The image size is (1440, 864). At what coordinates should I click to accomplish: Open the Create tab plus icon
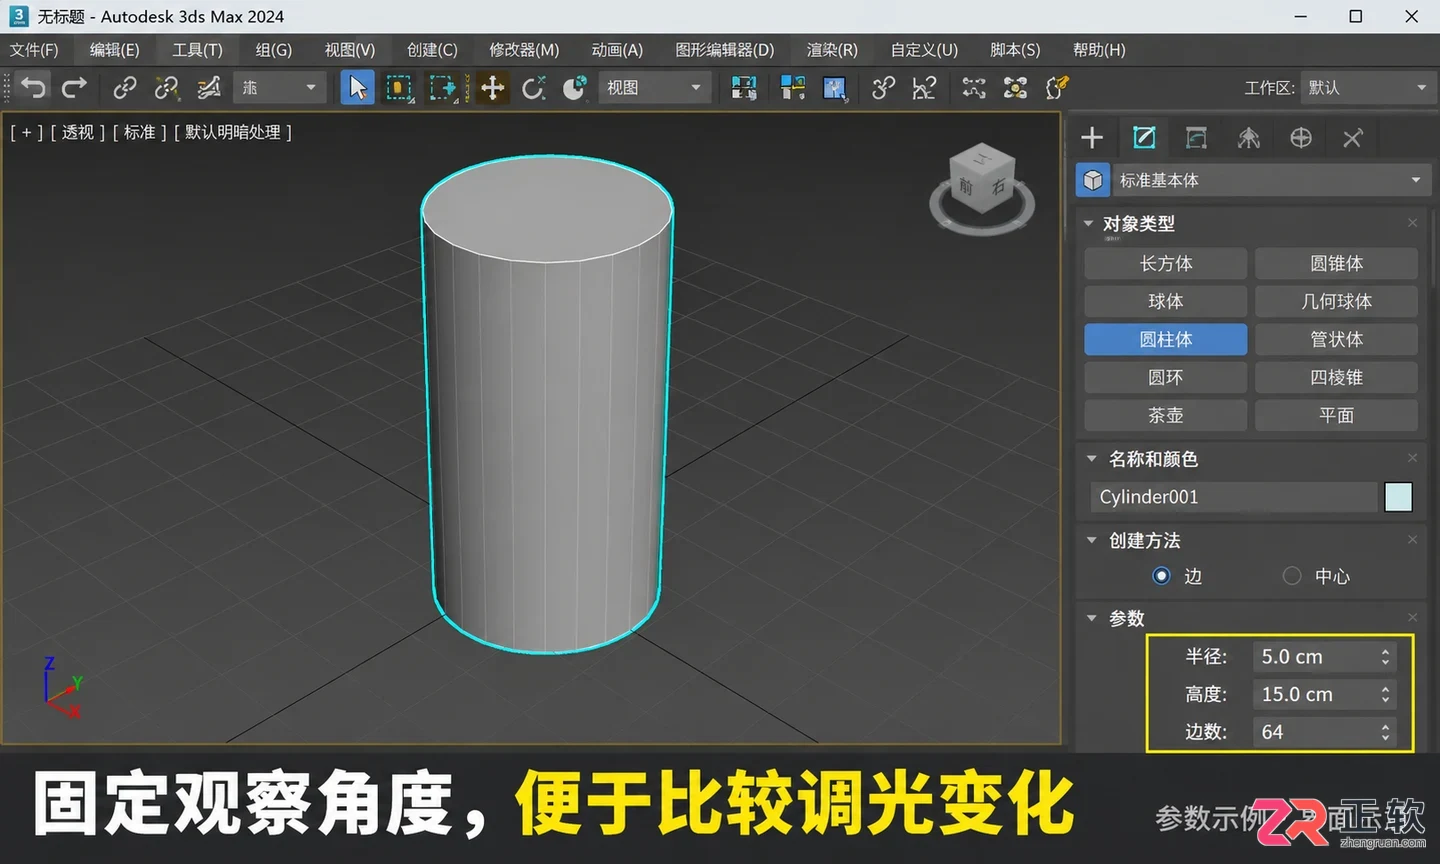coord(1092,138)
